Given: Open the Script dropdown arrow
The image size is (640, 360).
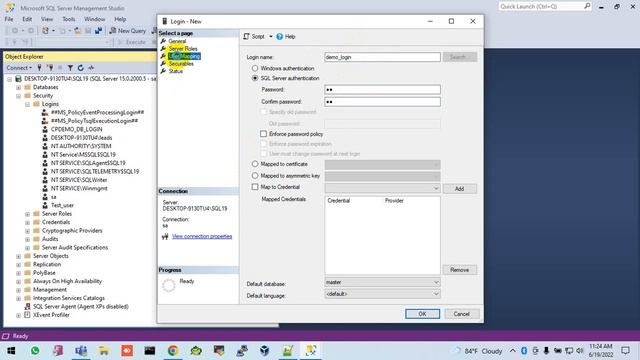Looking at the screenshot, I should tap(271, 37).
